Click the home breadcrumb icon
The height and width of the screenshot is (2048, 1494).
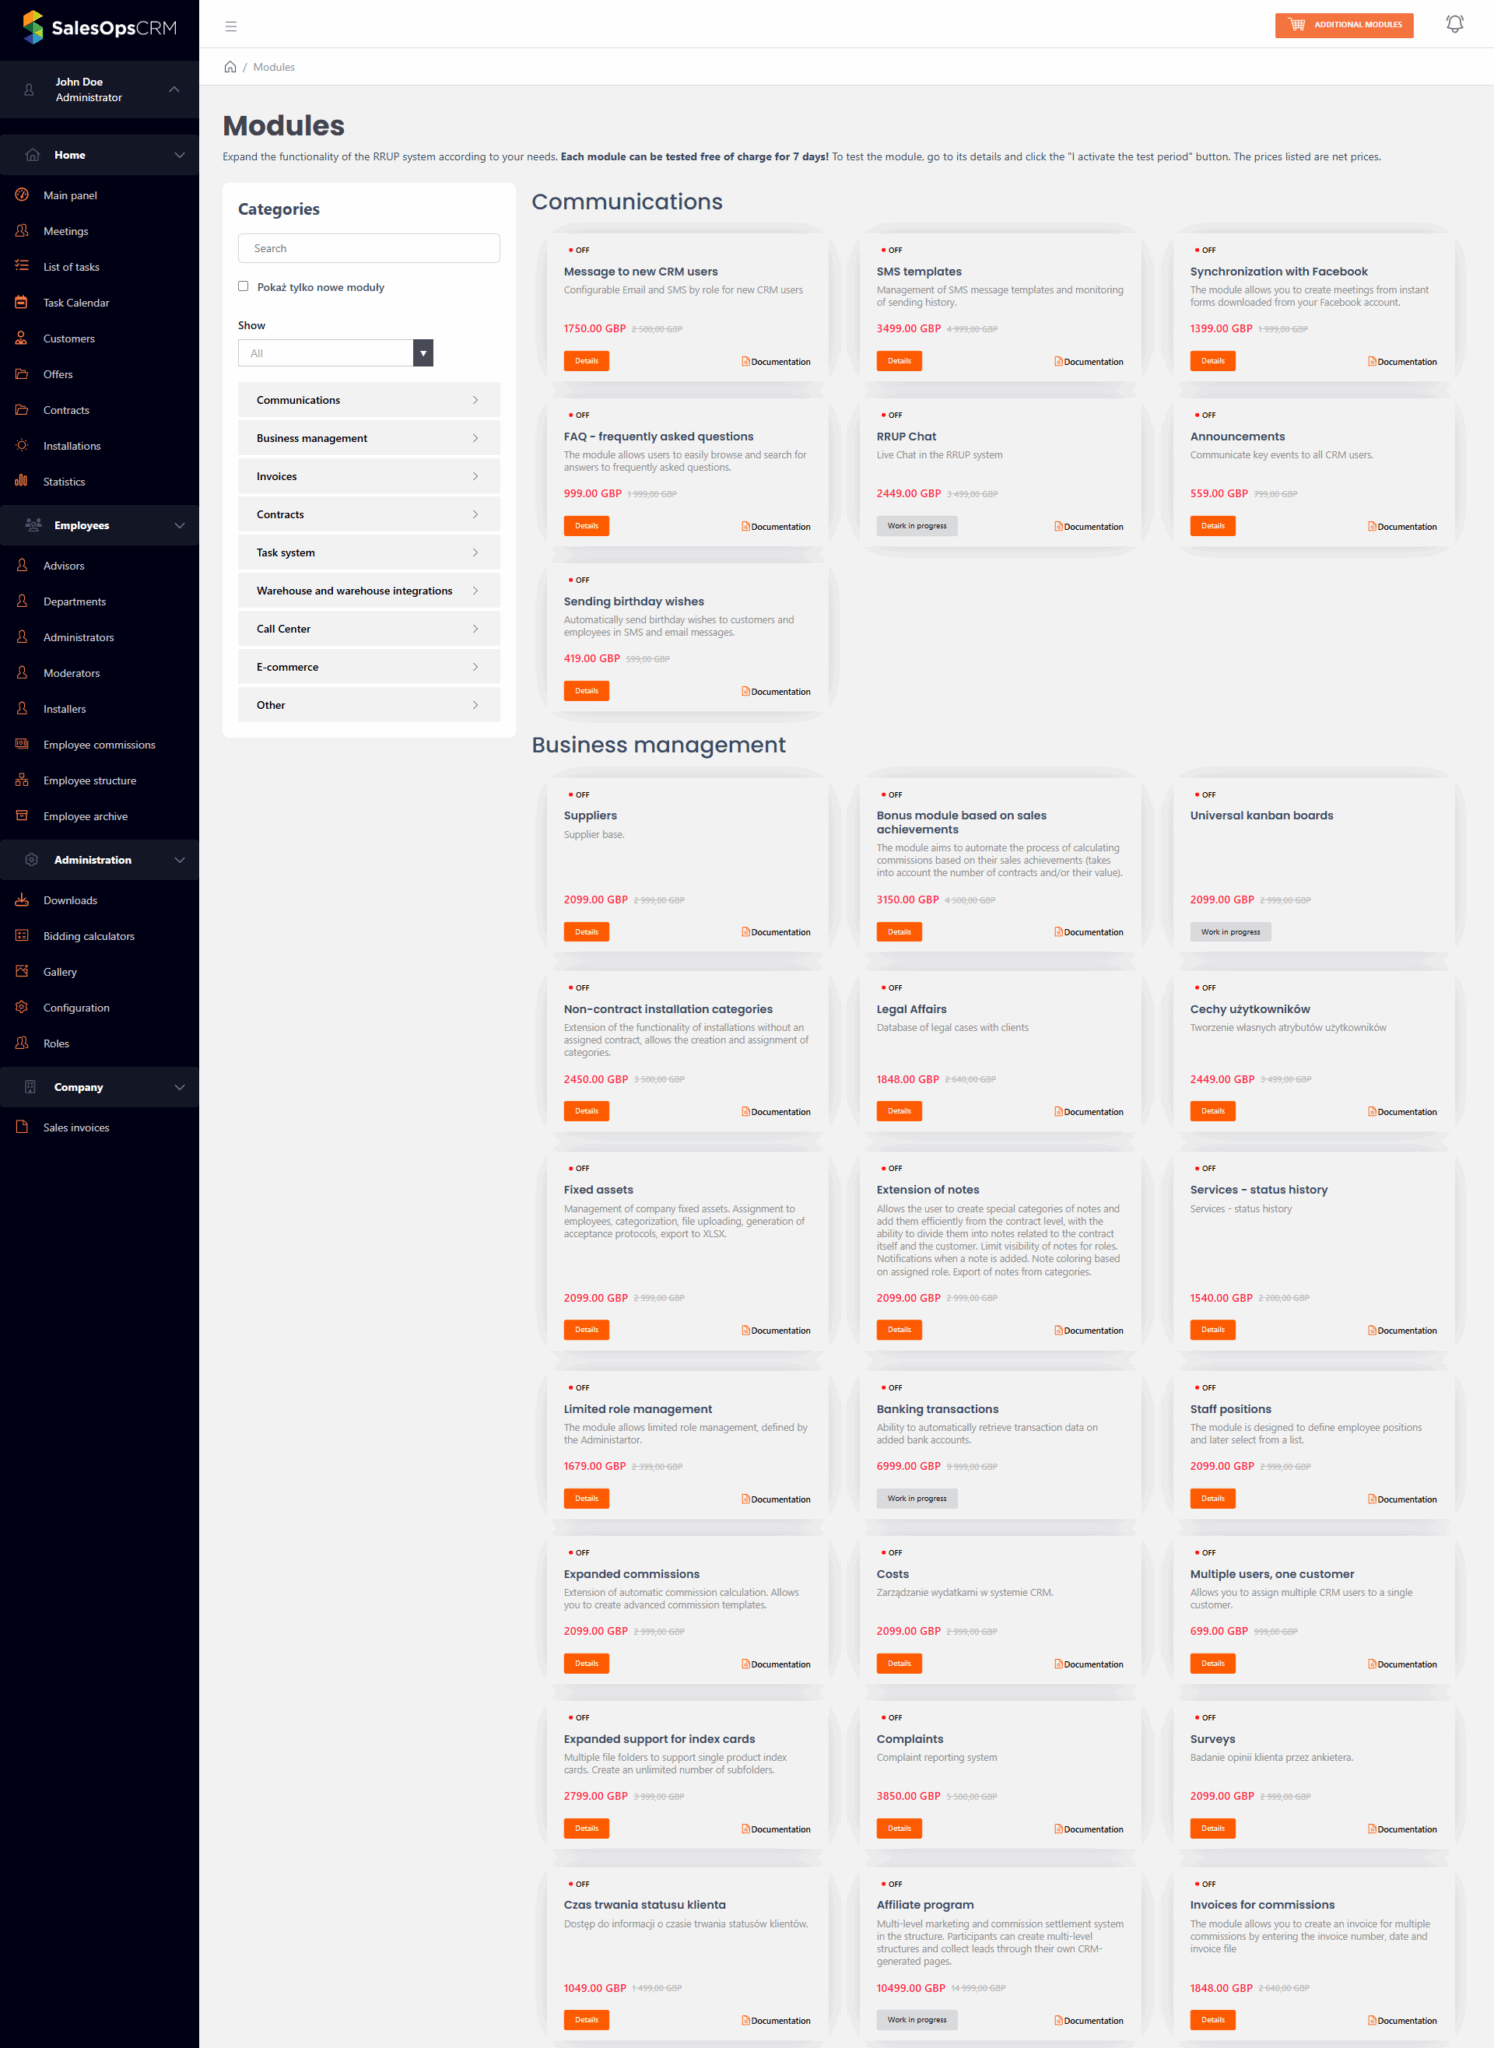(x=230, y=67)
